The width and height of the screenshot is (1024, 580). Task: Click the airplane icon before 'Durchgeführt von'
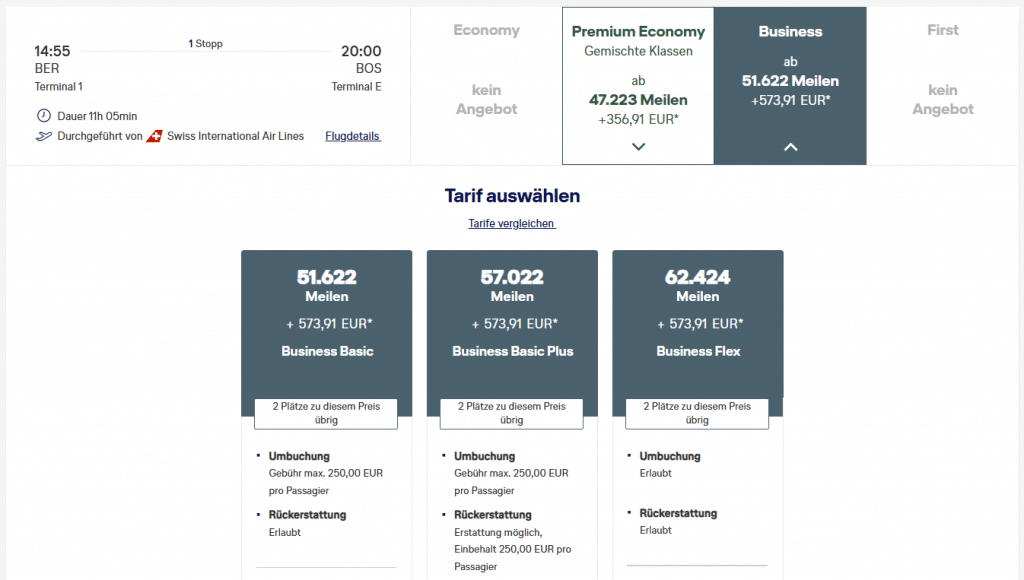[43, 136]
